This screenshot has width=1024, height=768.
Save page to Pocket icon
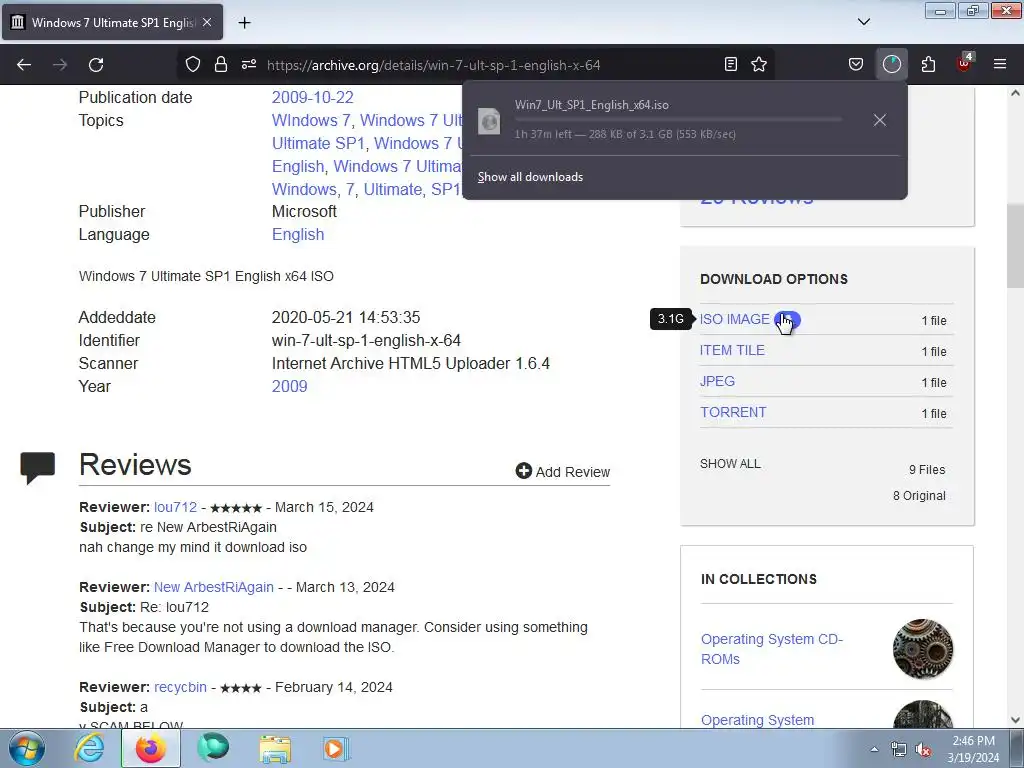pyautogui.click(x=856, y=64)
